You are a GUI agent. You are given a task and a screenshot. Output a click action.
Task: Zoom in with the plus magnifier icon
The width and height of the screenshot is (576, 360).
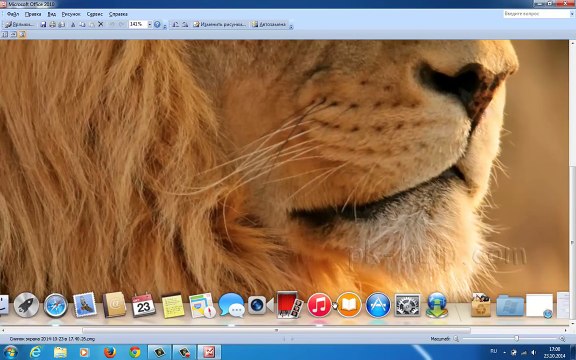[562, 339]
